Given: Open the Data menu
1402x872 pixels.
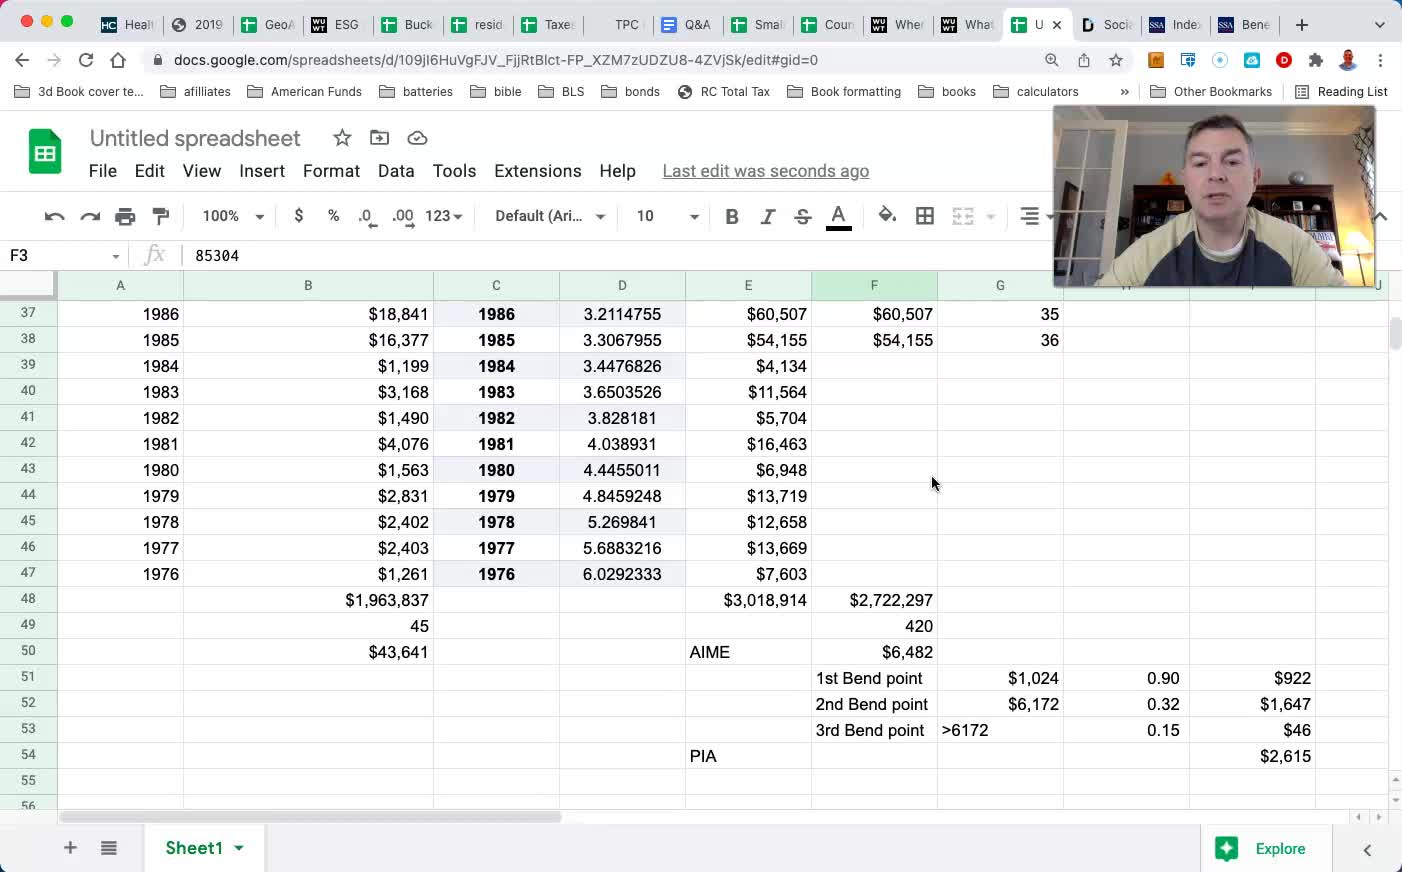Looking at the screenshot, I should (x=396, y=171).
